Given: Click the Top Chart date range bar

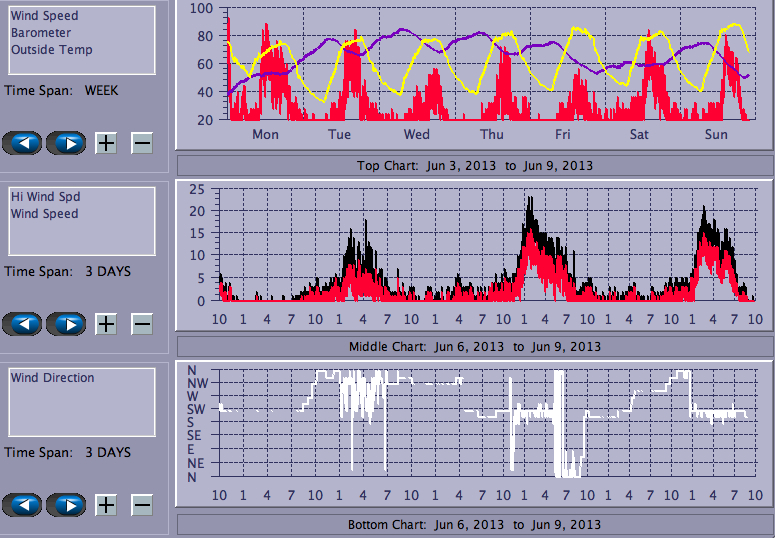Looking at the screenshot, I should 474,166.
